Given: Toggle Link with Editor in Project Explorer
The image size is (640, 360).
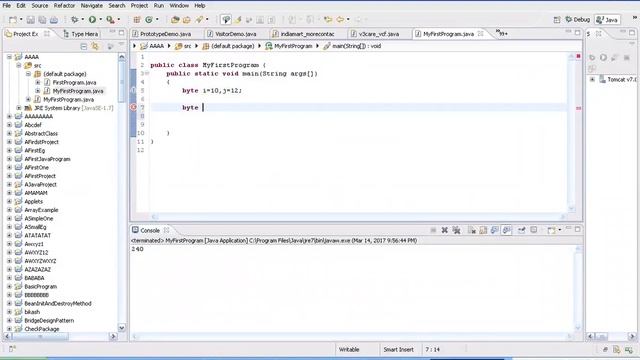Looking at the screenshot, I should 95,47.
